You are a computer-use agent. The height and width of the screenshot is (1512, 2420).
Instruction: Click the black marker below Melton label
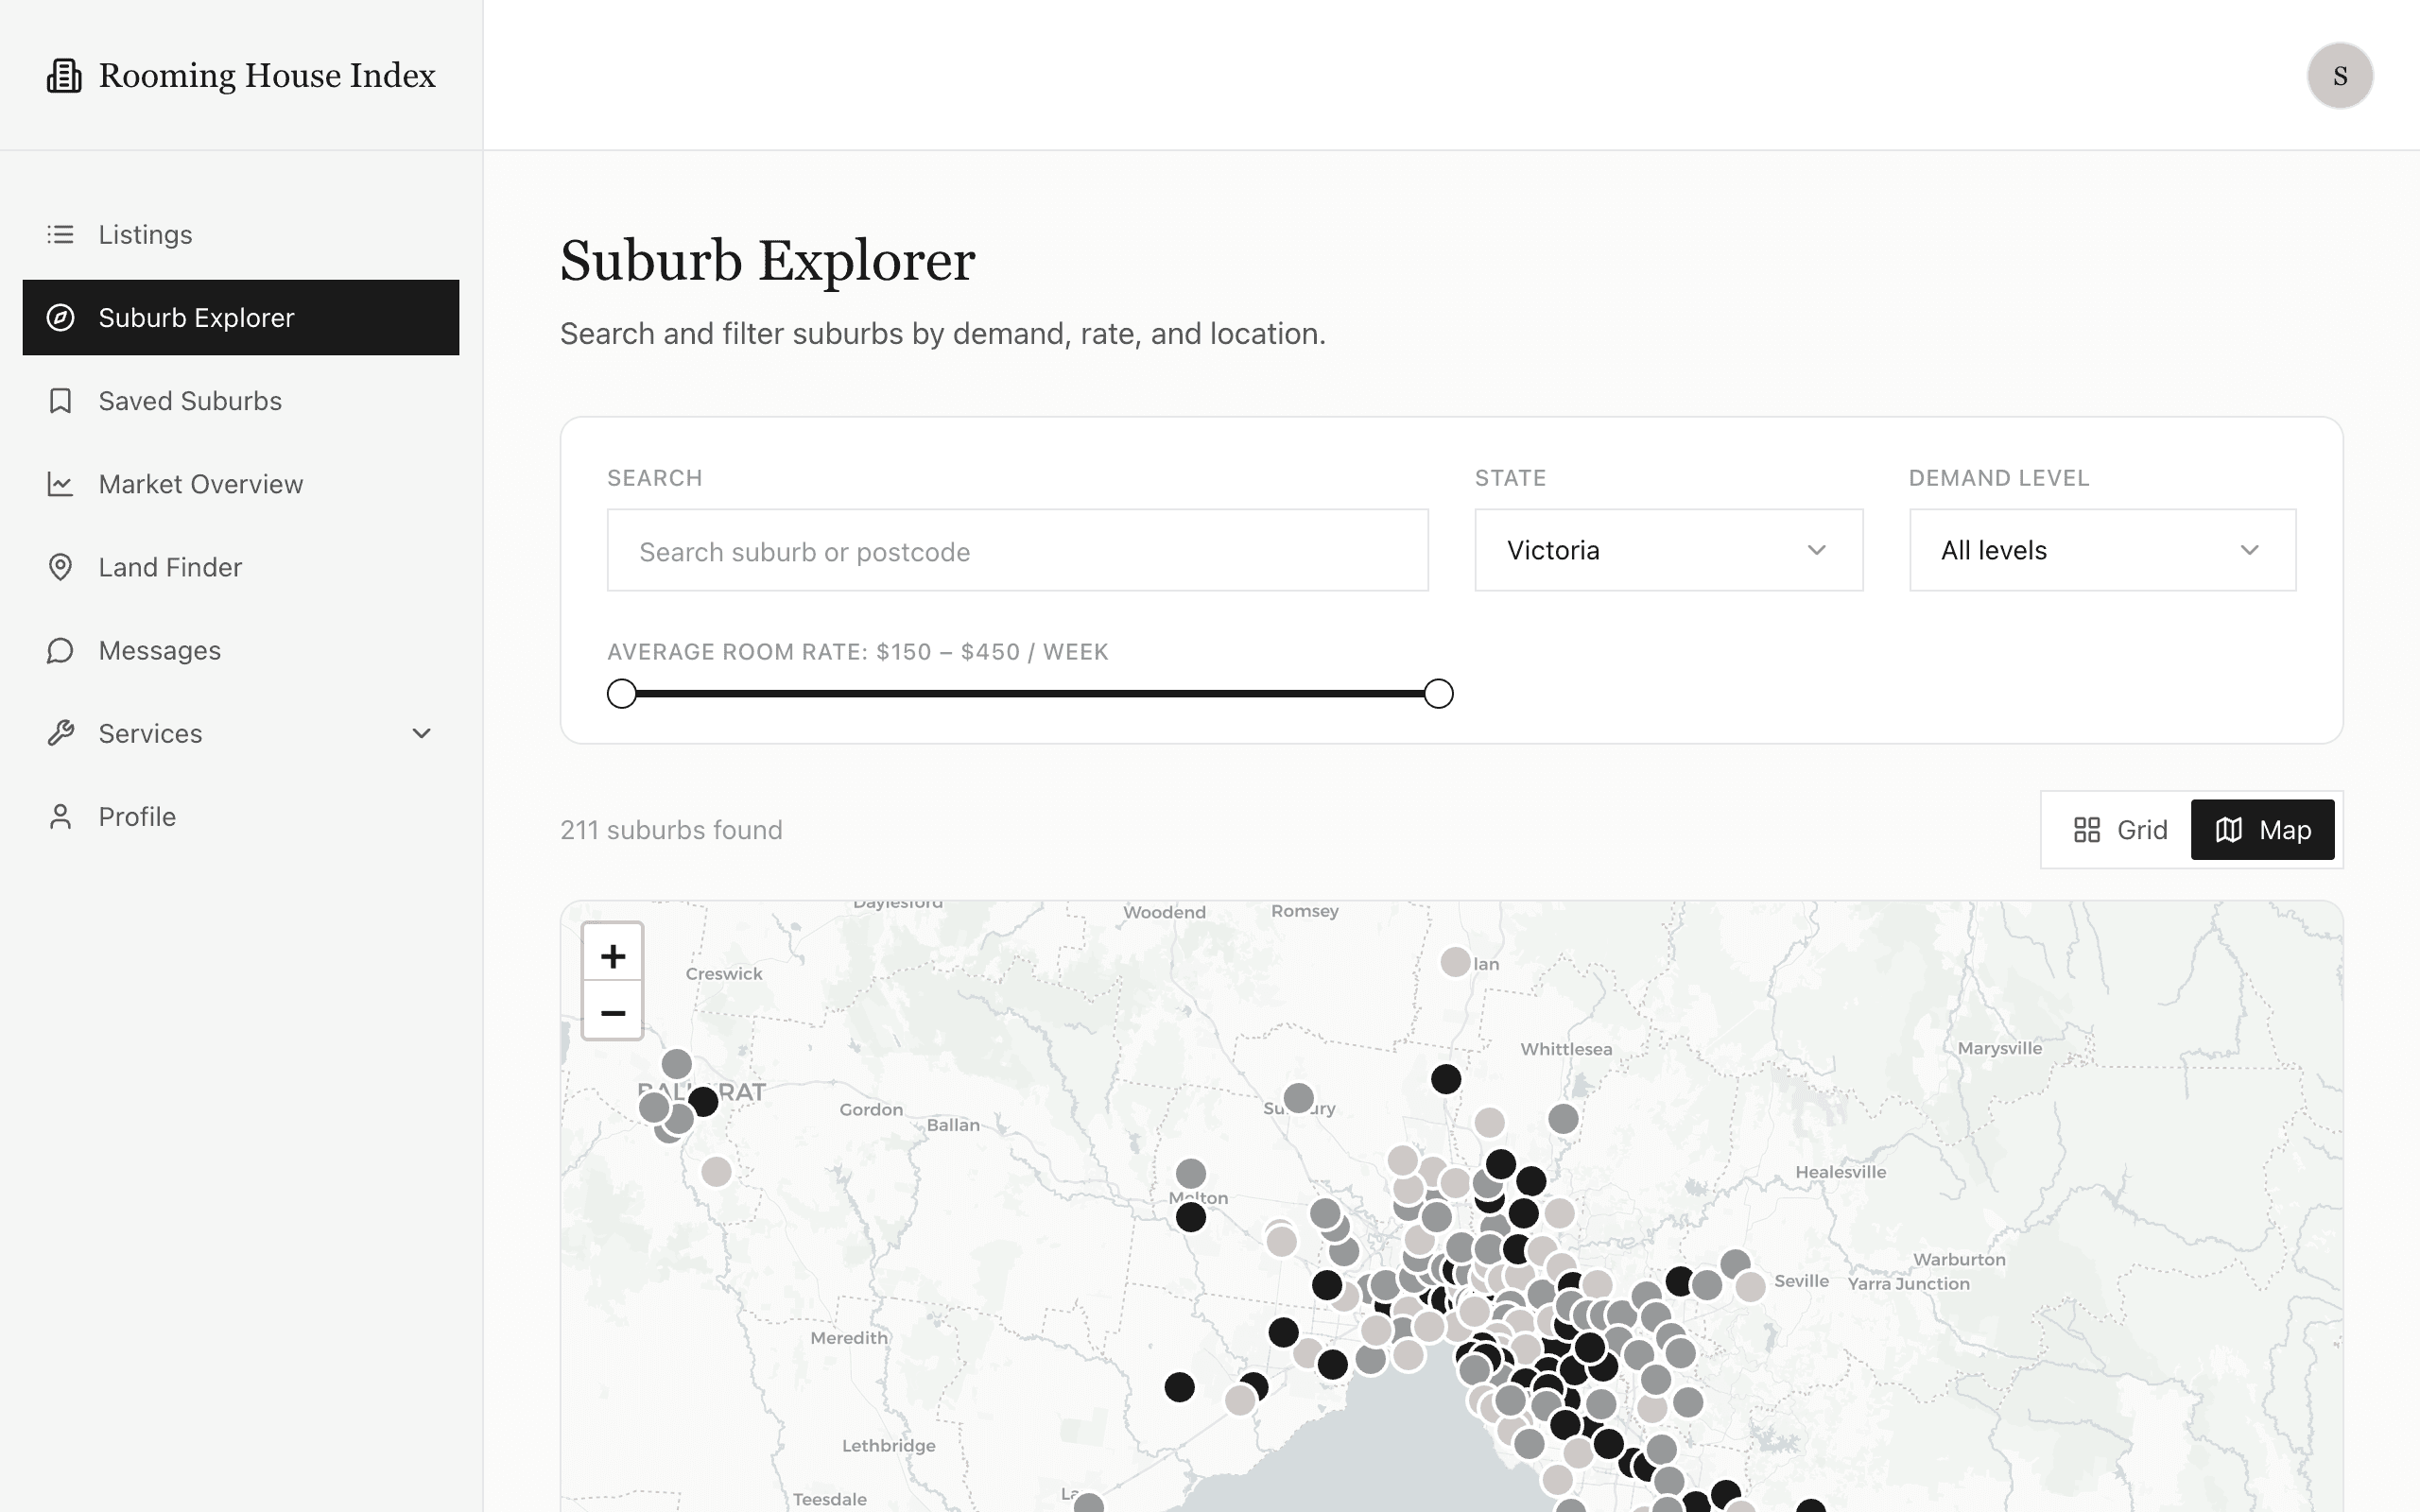1190,1217
